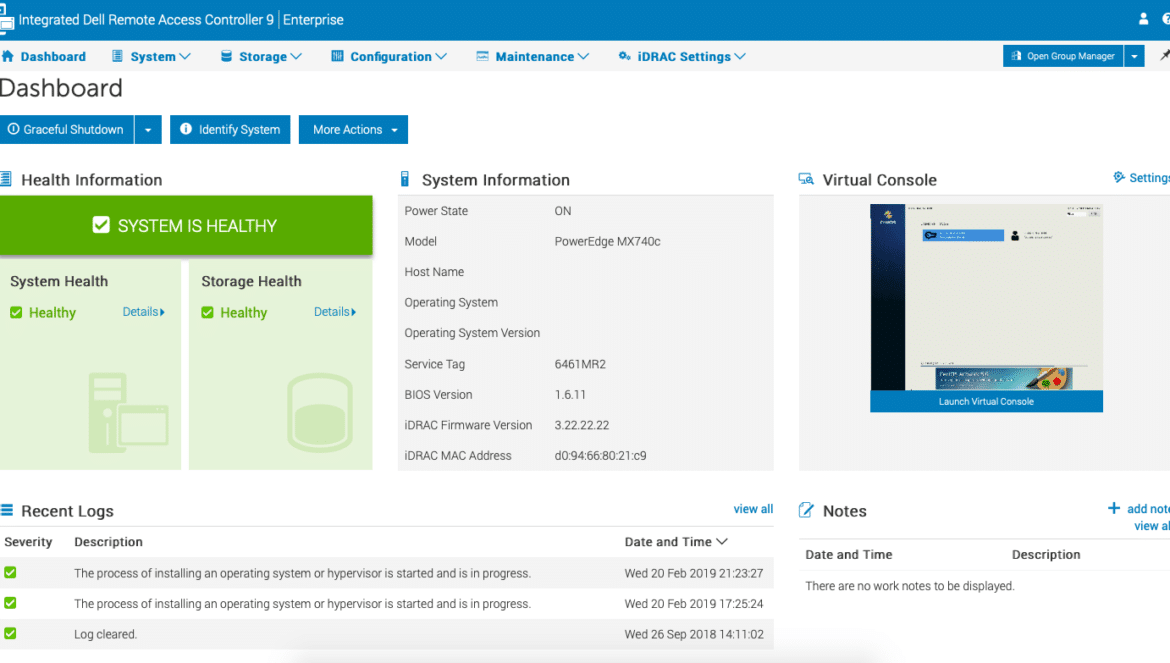Click Open Group Manager button
This screenshot has height=663, width=1170.
point(1063,56)
